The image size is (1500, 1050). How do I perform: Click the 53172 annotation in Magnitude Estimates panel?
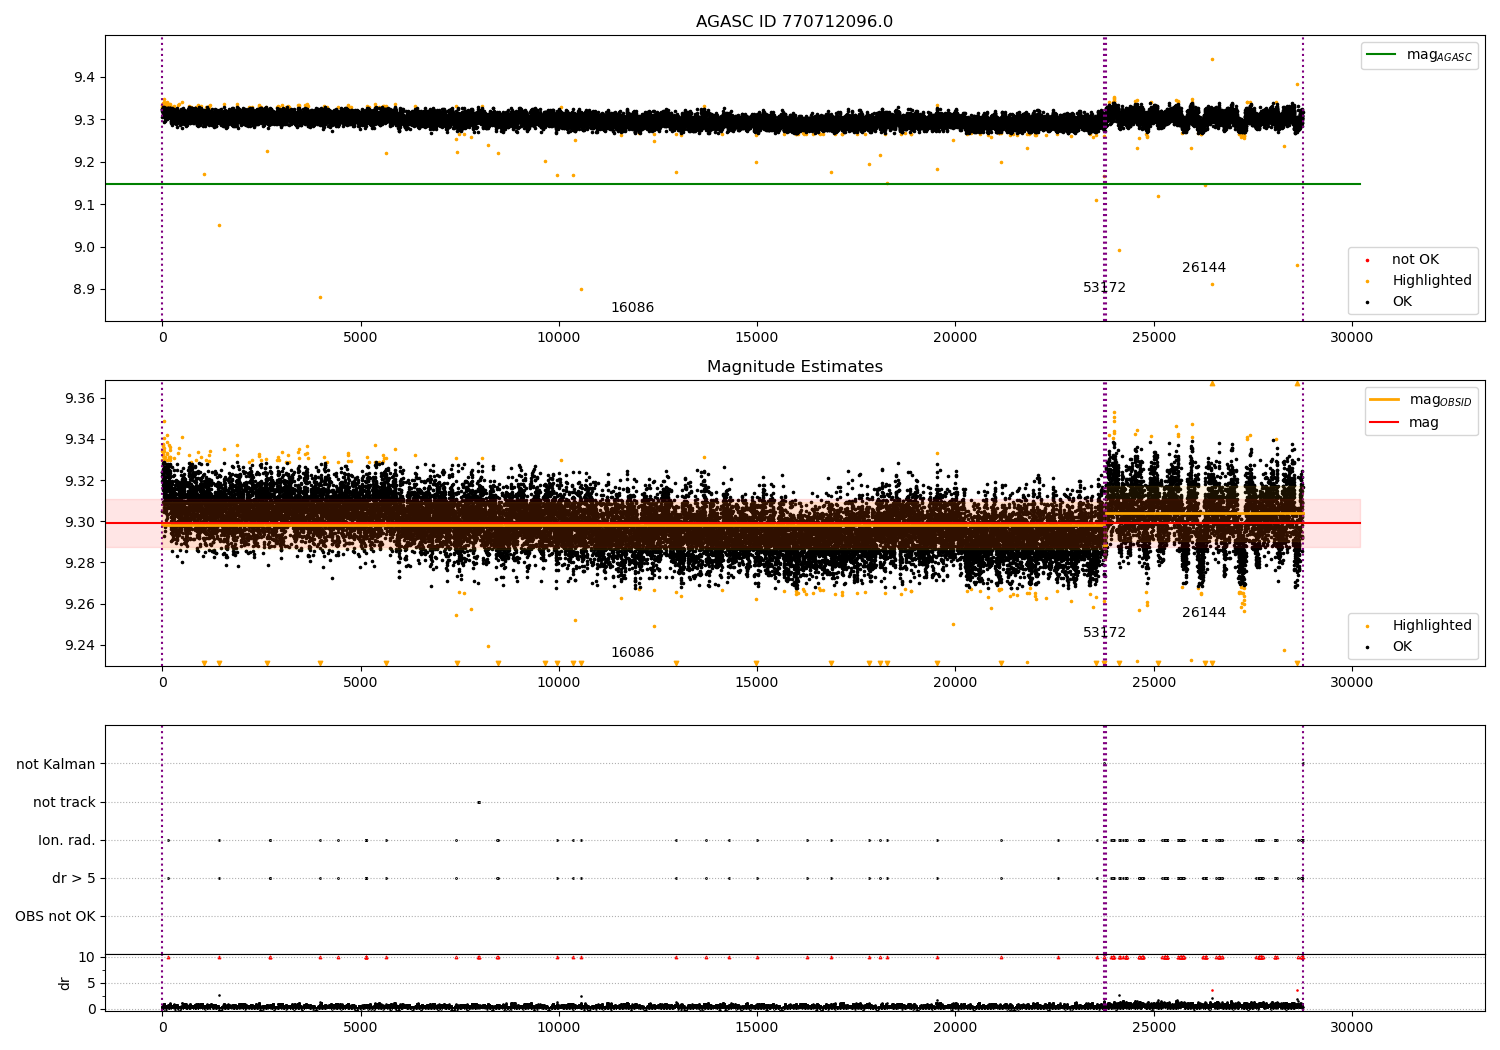click(x=1104, y=633)
